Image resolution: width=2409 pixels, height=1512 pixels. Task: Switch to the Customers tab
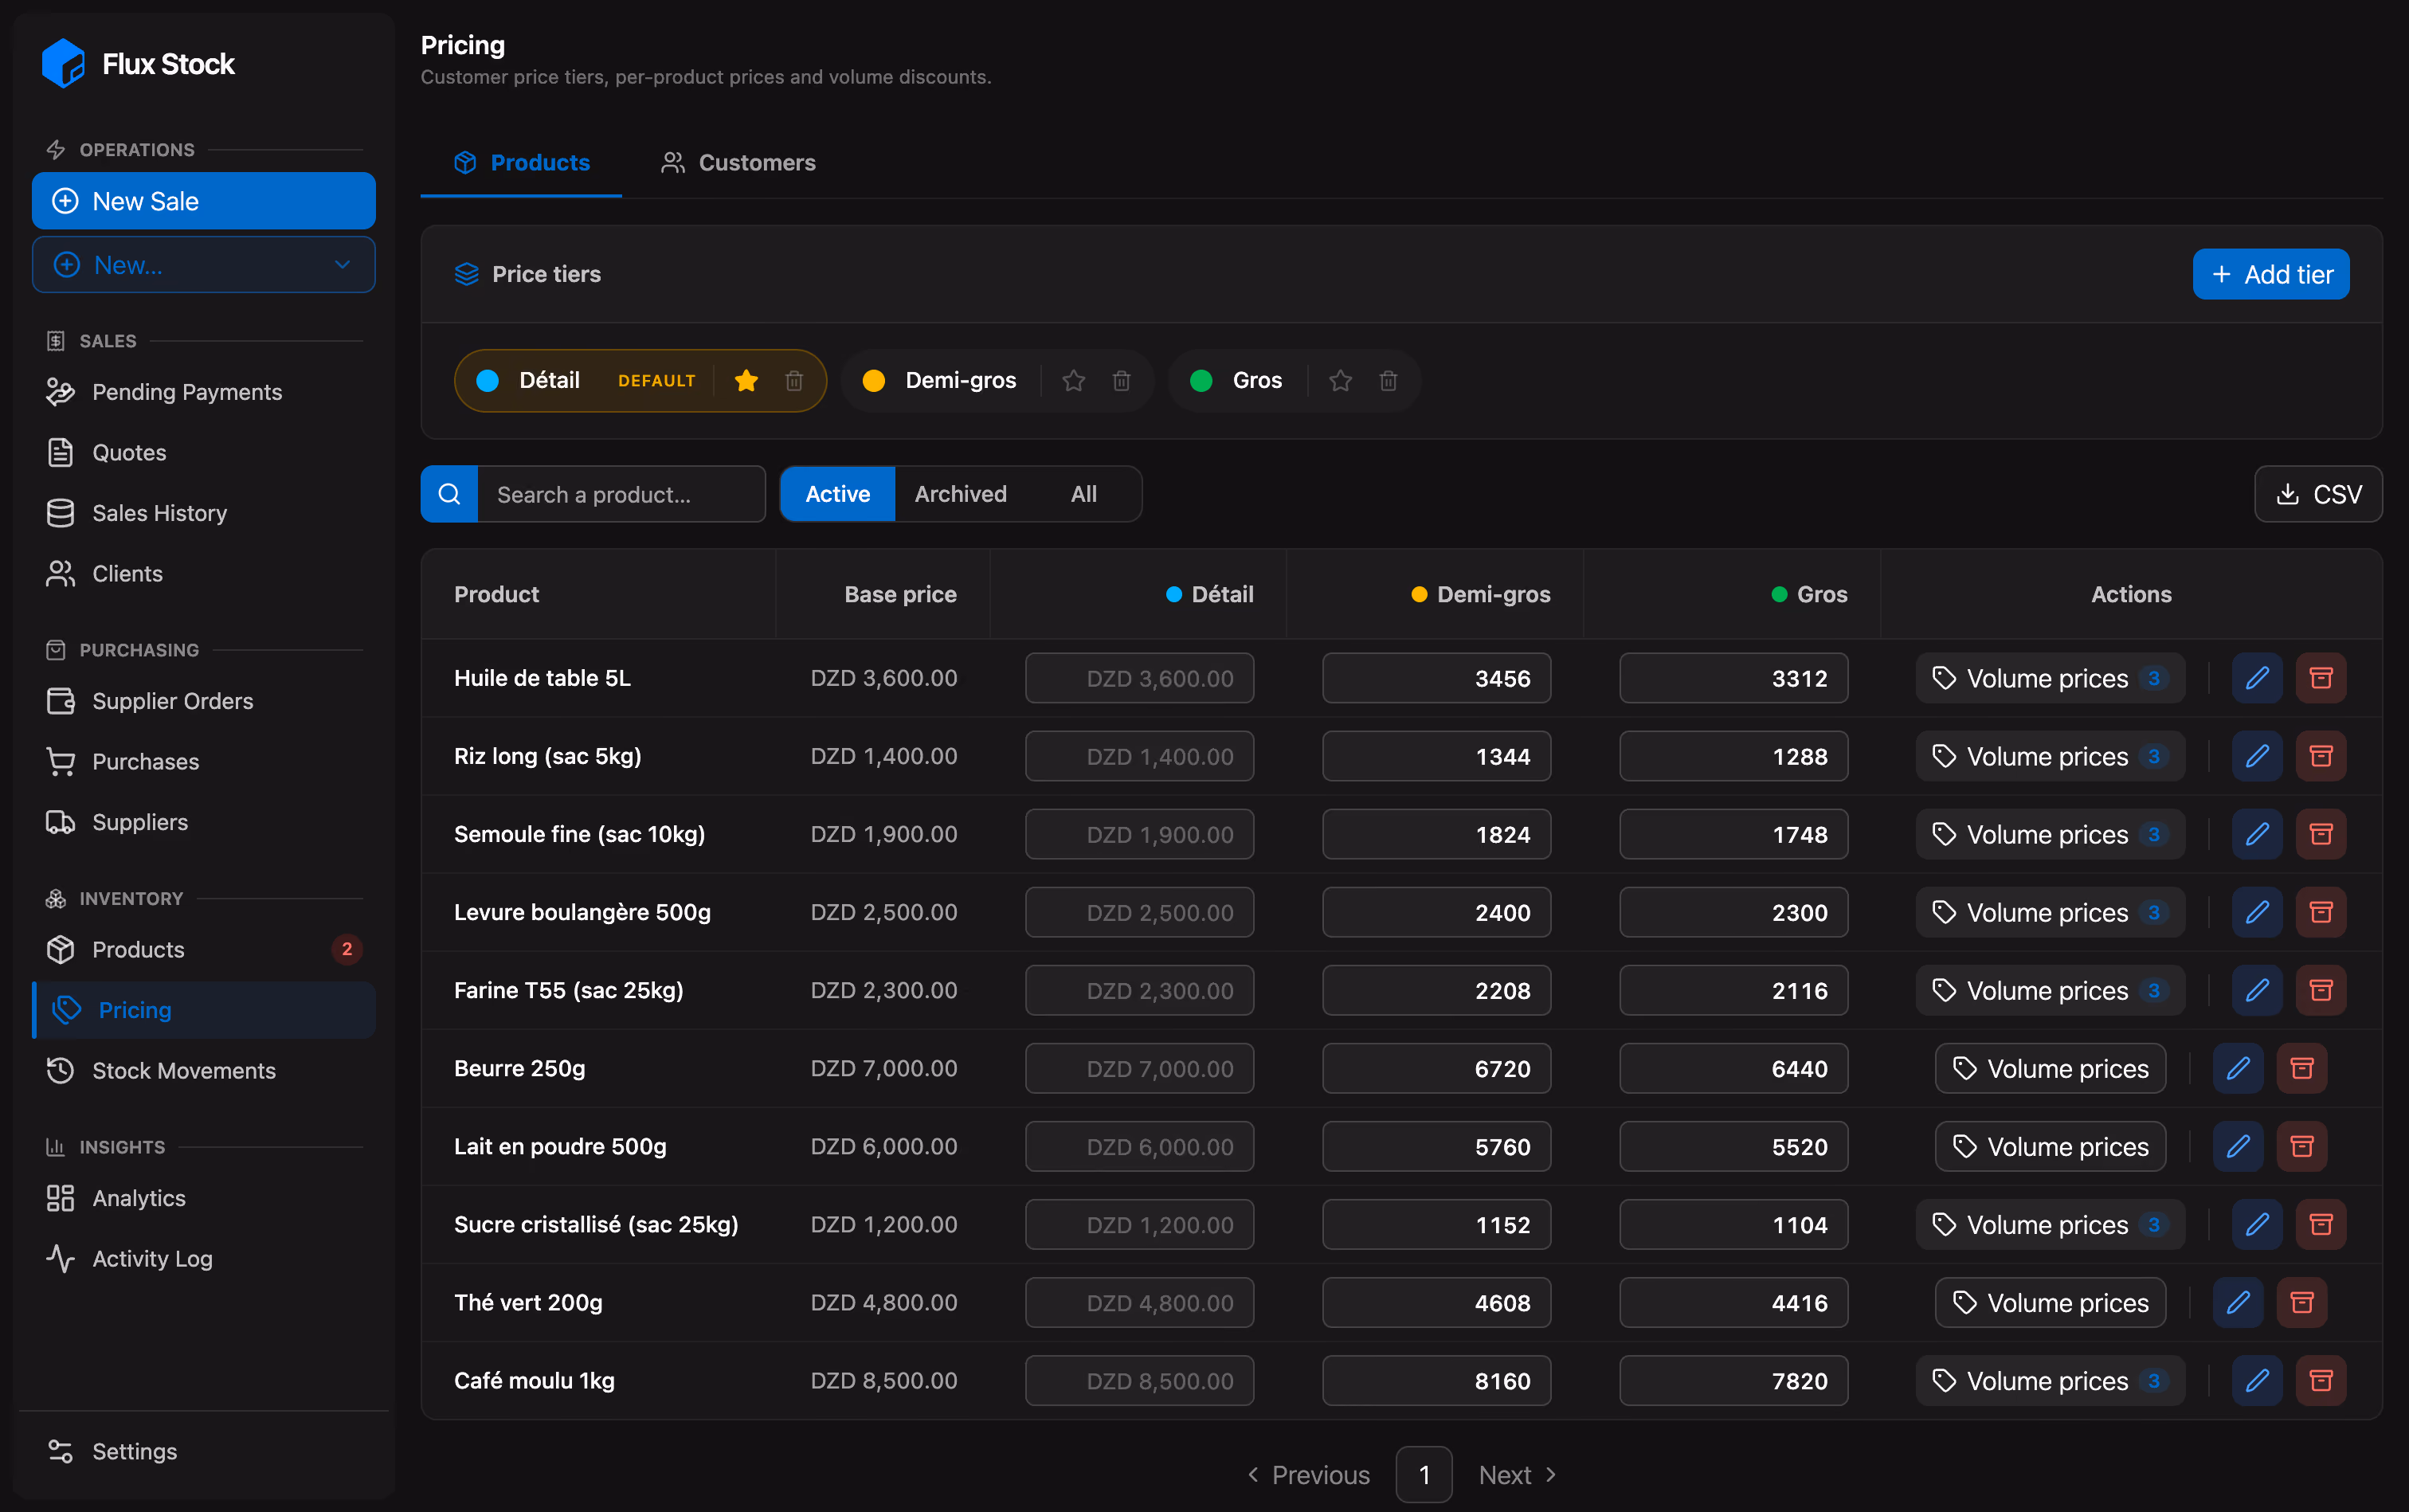pyautogui.click(x=738, y=162)
